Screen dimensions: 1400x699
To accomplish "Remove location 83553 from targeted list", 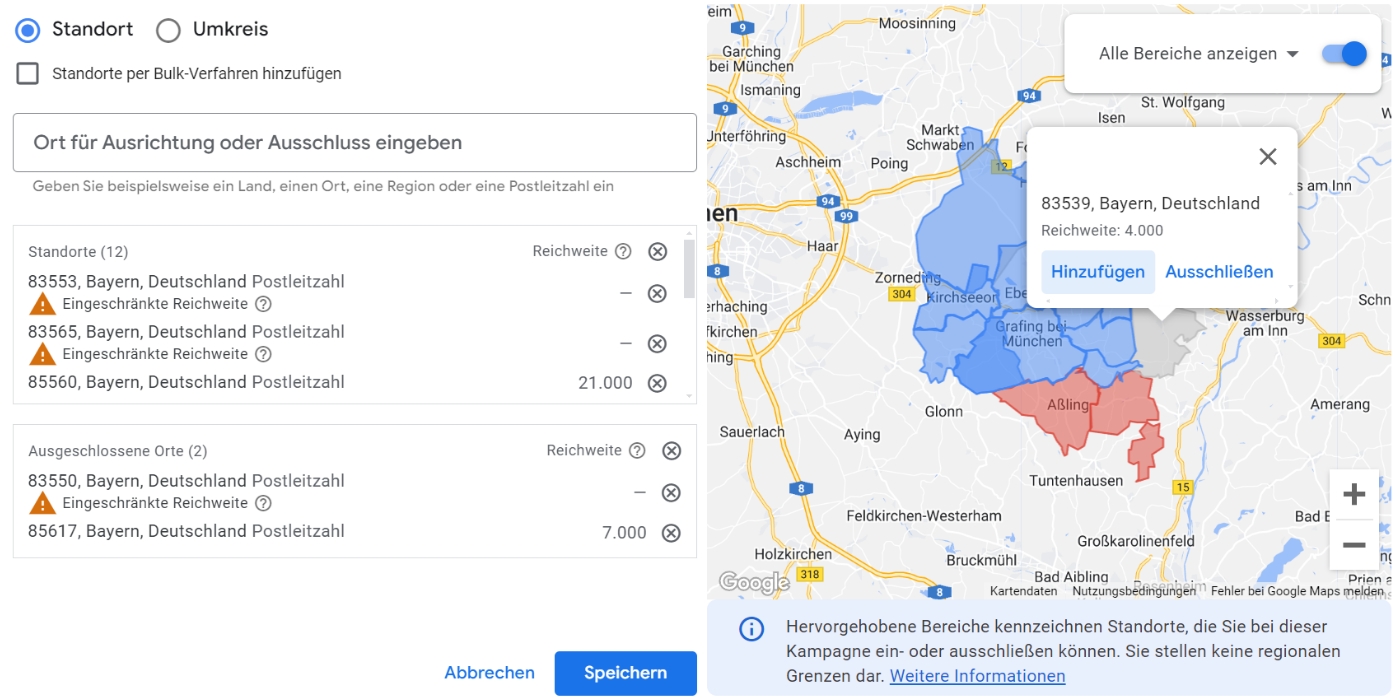I will pyautogui.click(x=657, y=293).
